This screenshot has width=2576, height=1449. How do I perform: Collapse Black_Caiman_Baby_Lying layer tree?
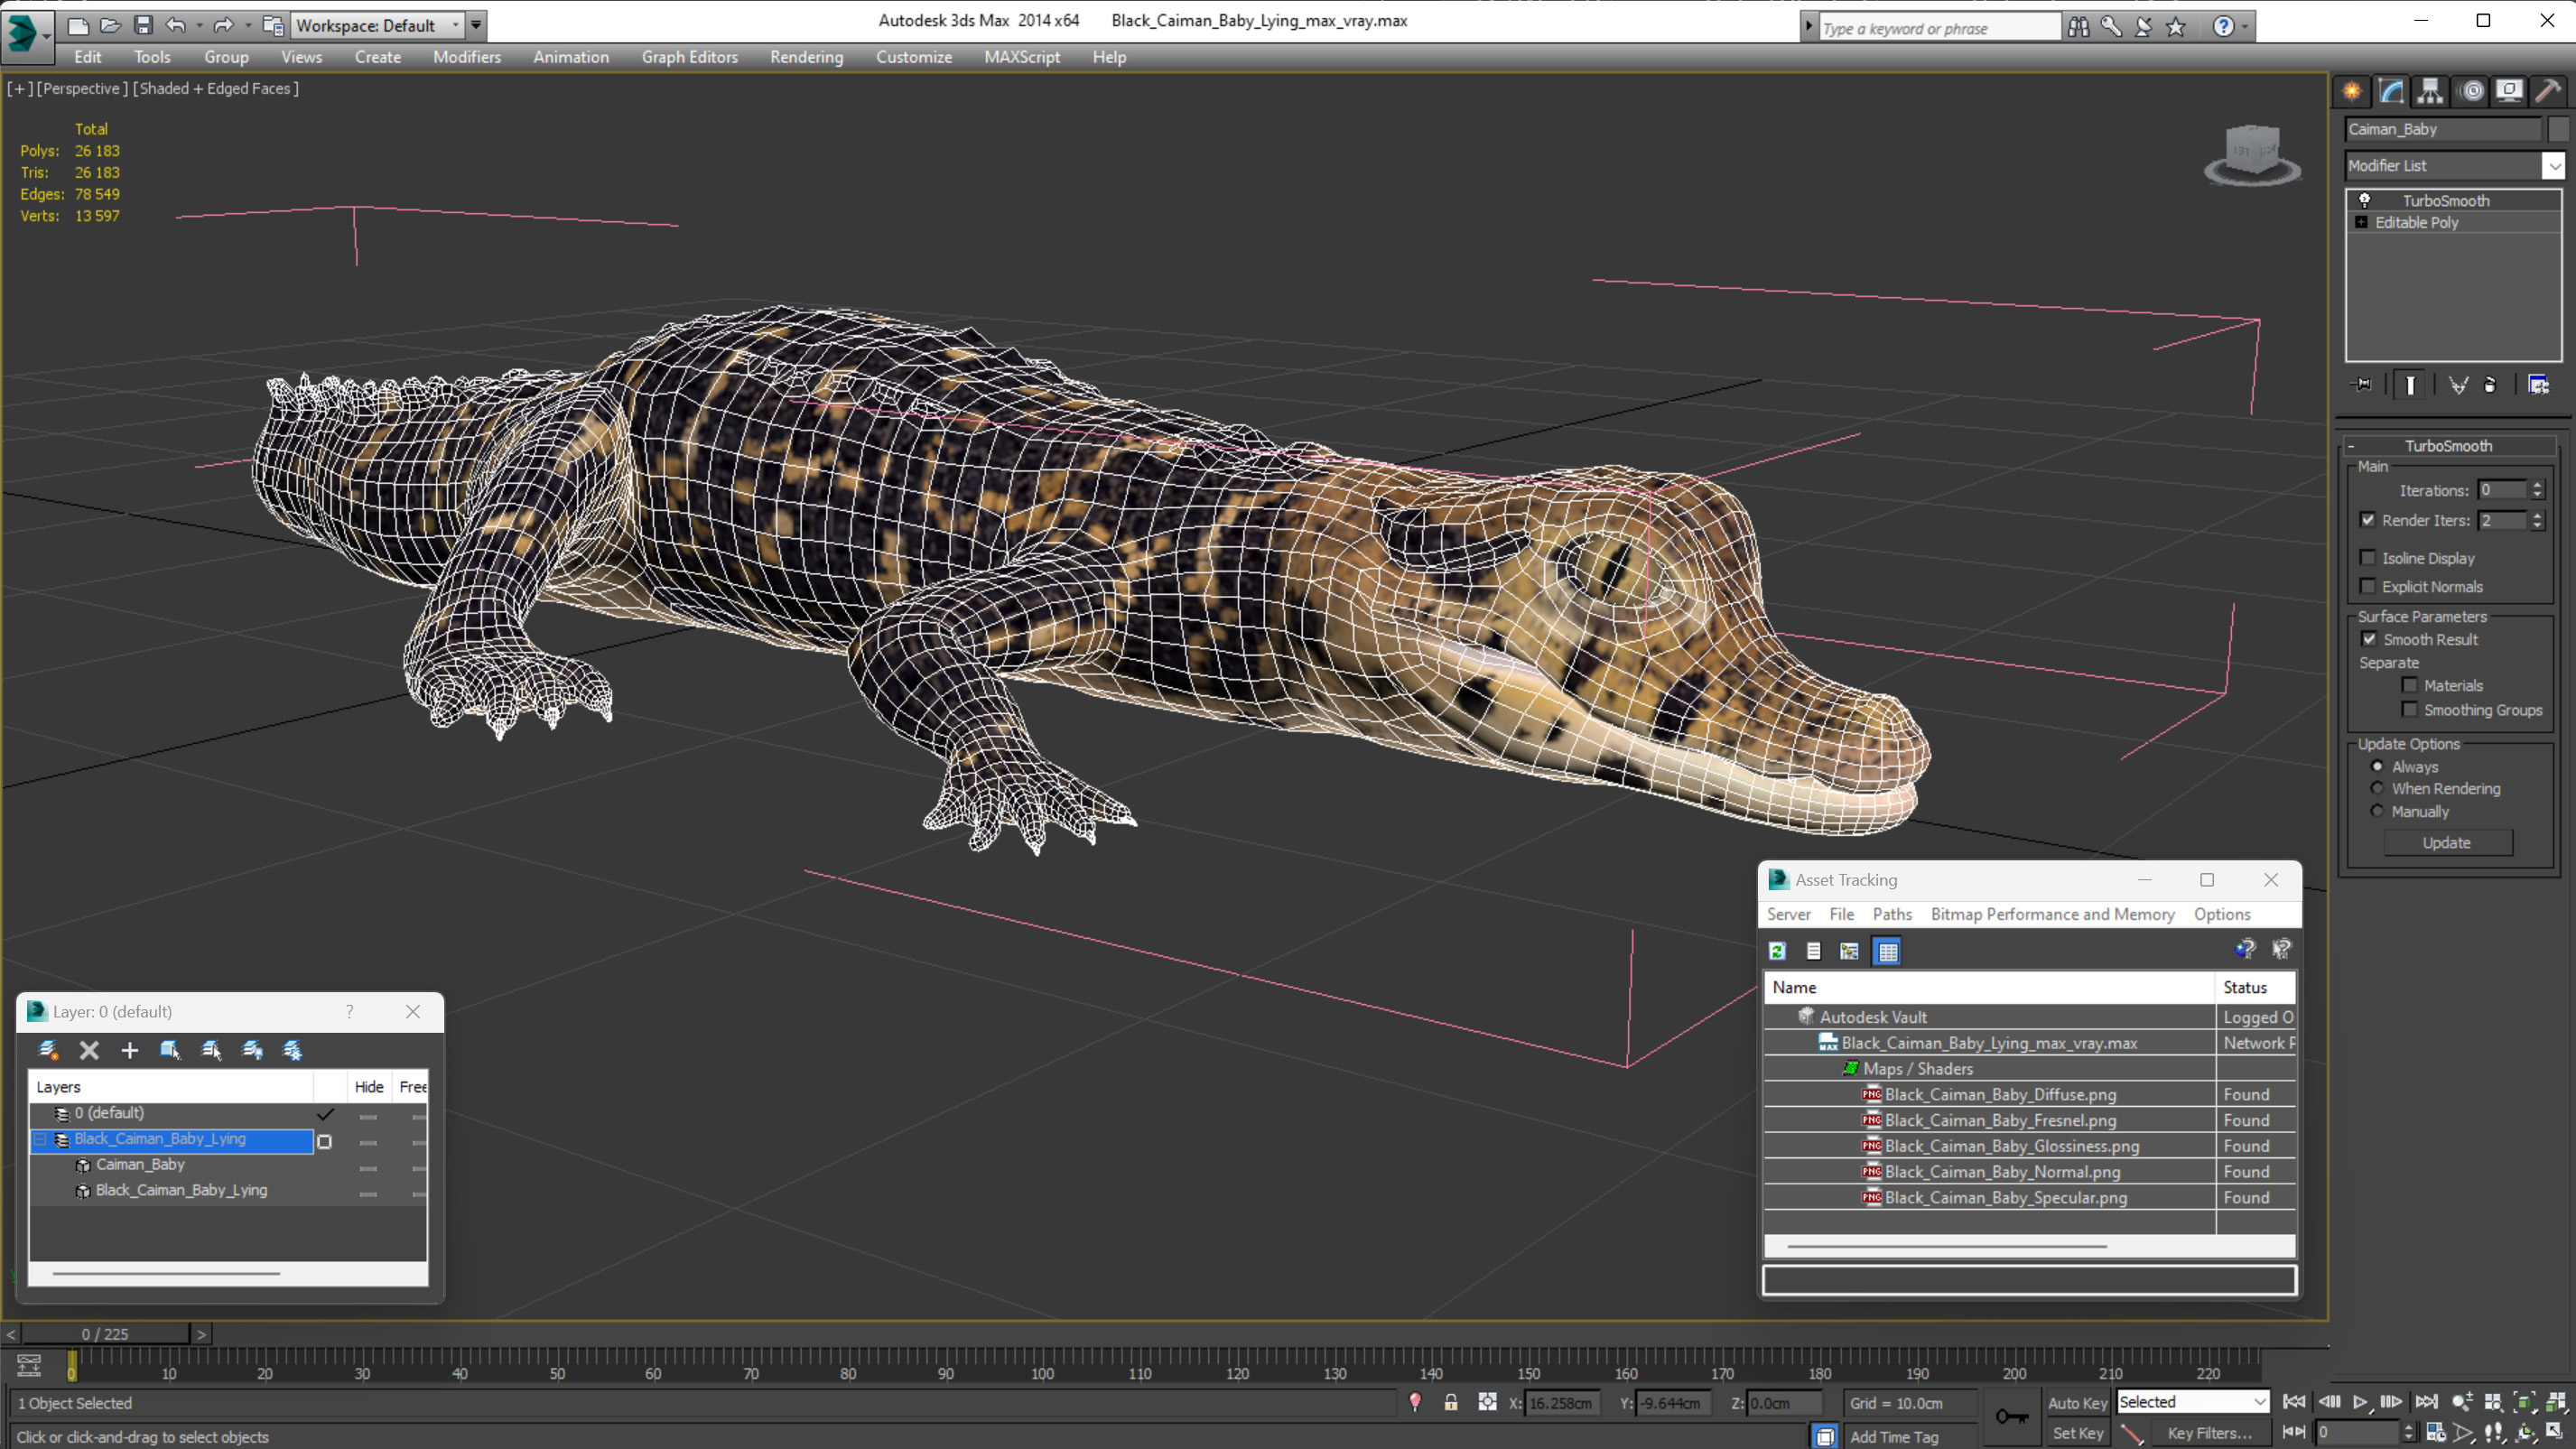40,1139
